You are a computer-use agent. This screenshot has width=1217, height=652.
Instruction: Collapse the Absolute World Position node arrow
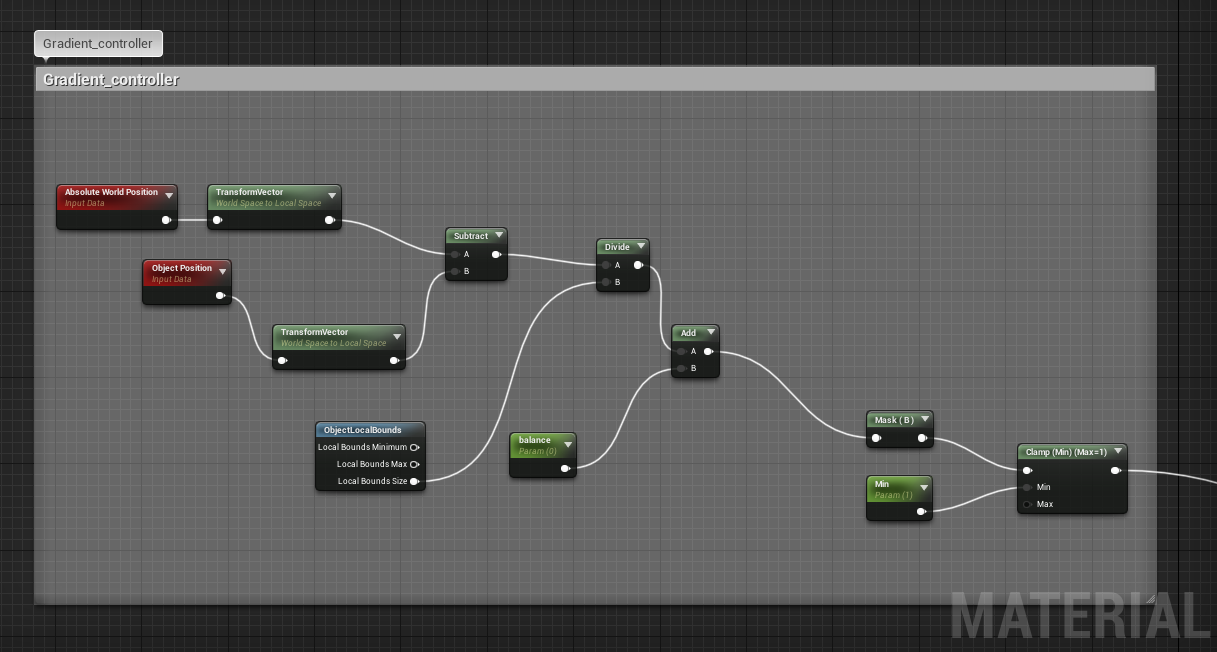point(169,196)
